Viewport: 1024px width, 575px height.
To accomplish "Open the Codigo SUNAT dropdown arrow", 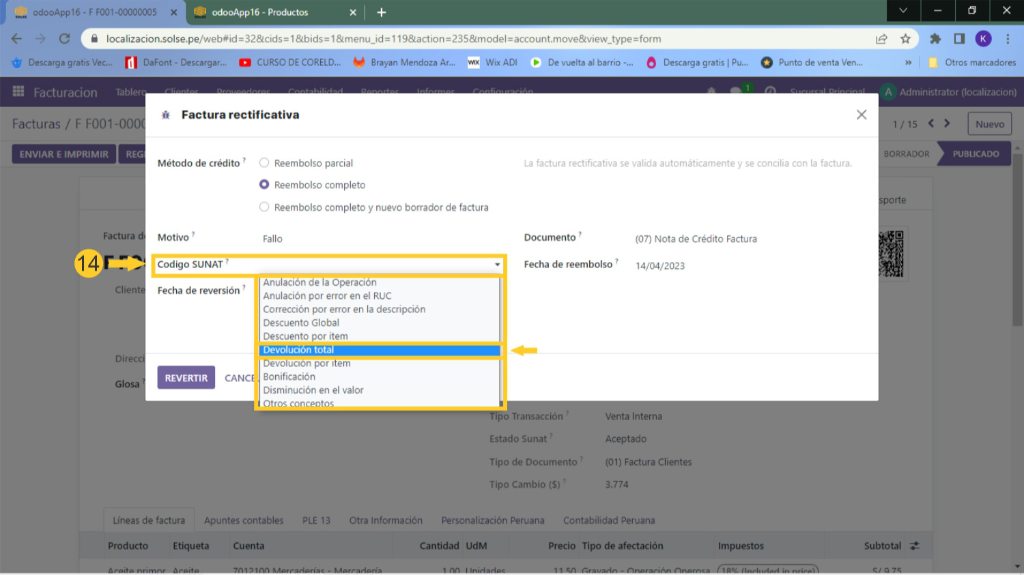I will (497, 265).
